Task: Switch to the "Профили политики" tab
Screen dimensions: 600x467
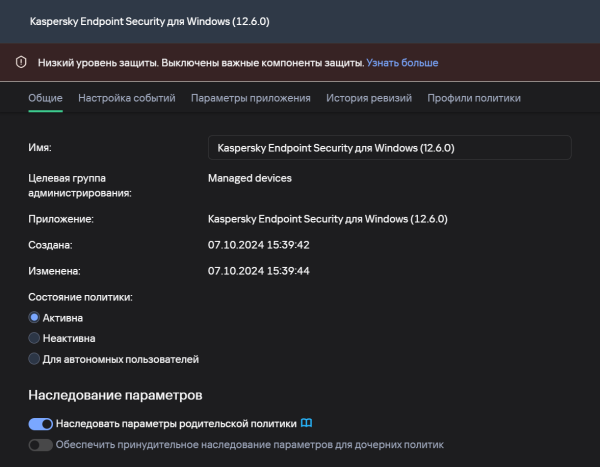Action: 474,98
